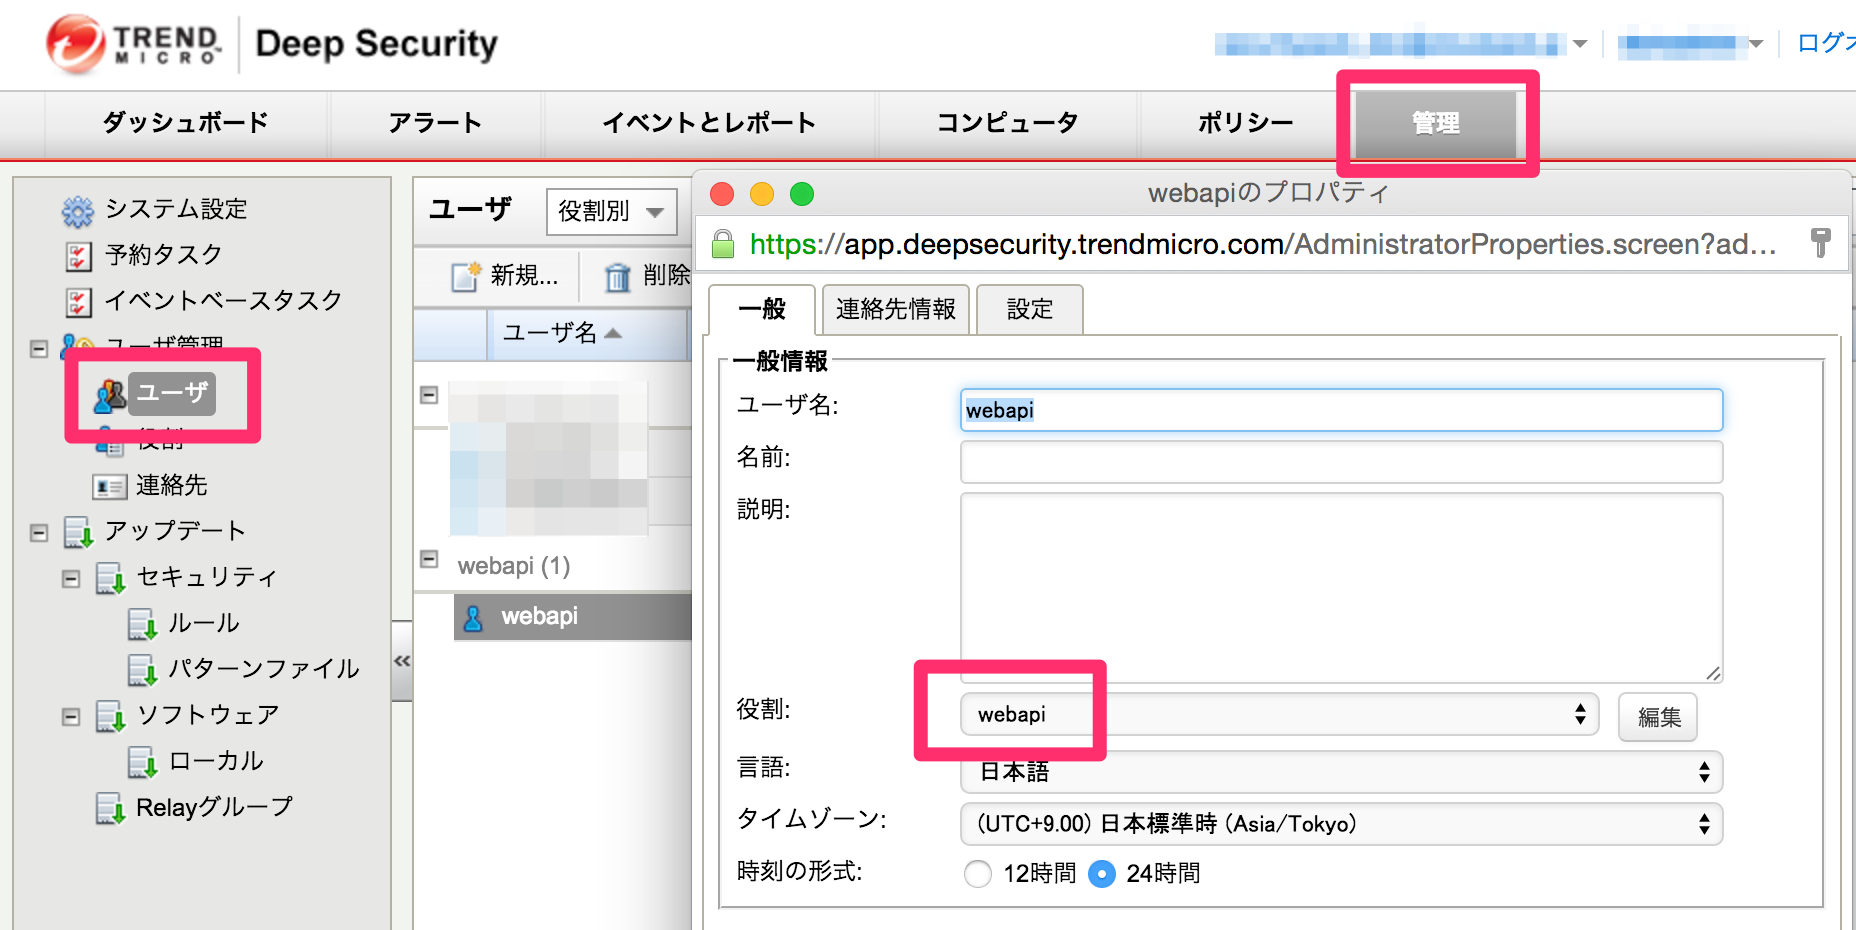Select the 24時間 time format
Image resolution: width=1856 pixels, height=930 pixels.
1102,874
